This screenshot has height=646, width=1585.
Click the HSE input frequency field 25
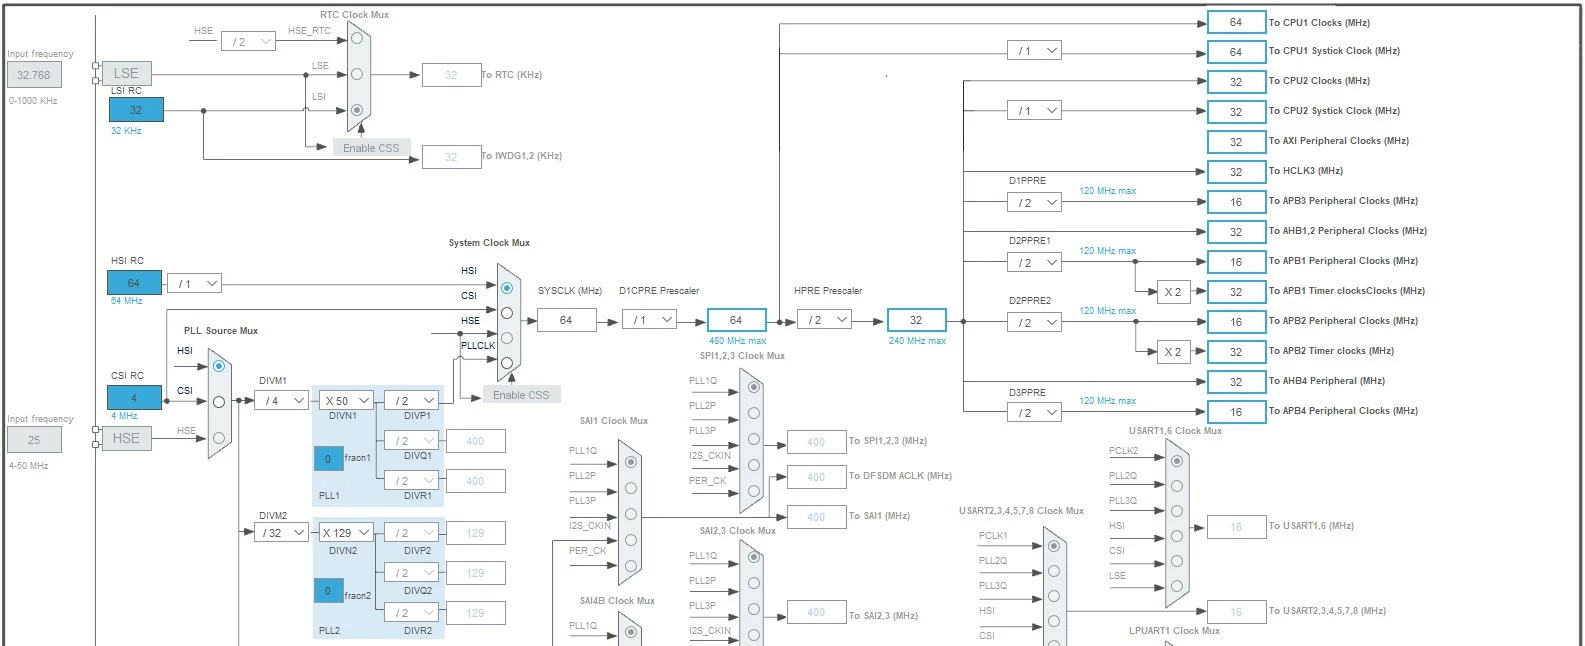[x=34, y=440]
